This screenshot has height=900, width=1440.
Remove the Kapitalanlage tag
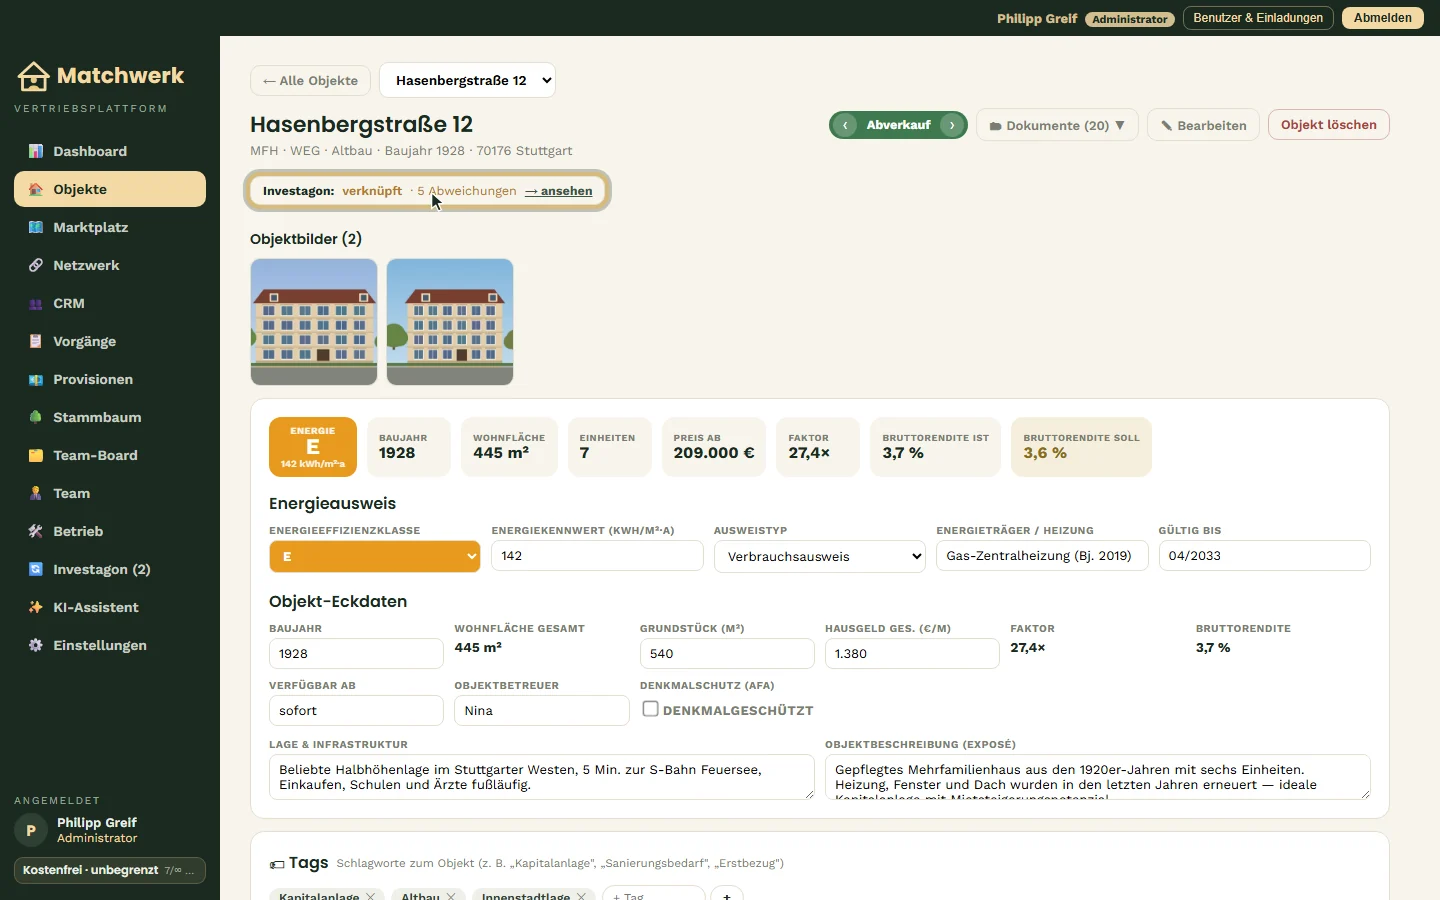click(370, 896)
